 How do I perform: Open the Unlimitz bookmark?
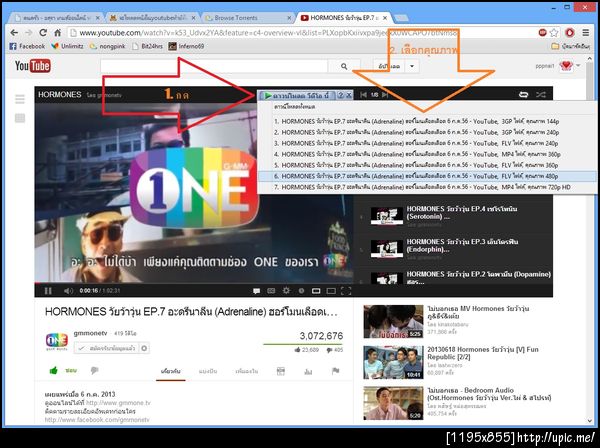click(x=67, y=46)
